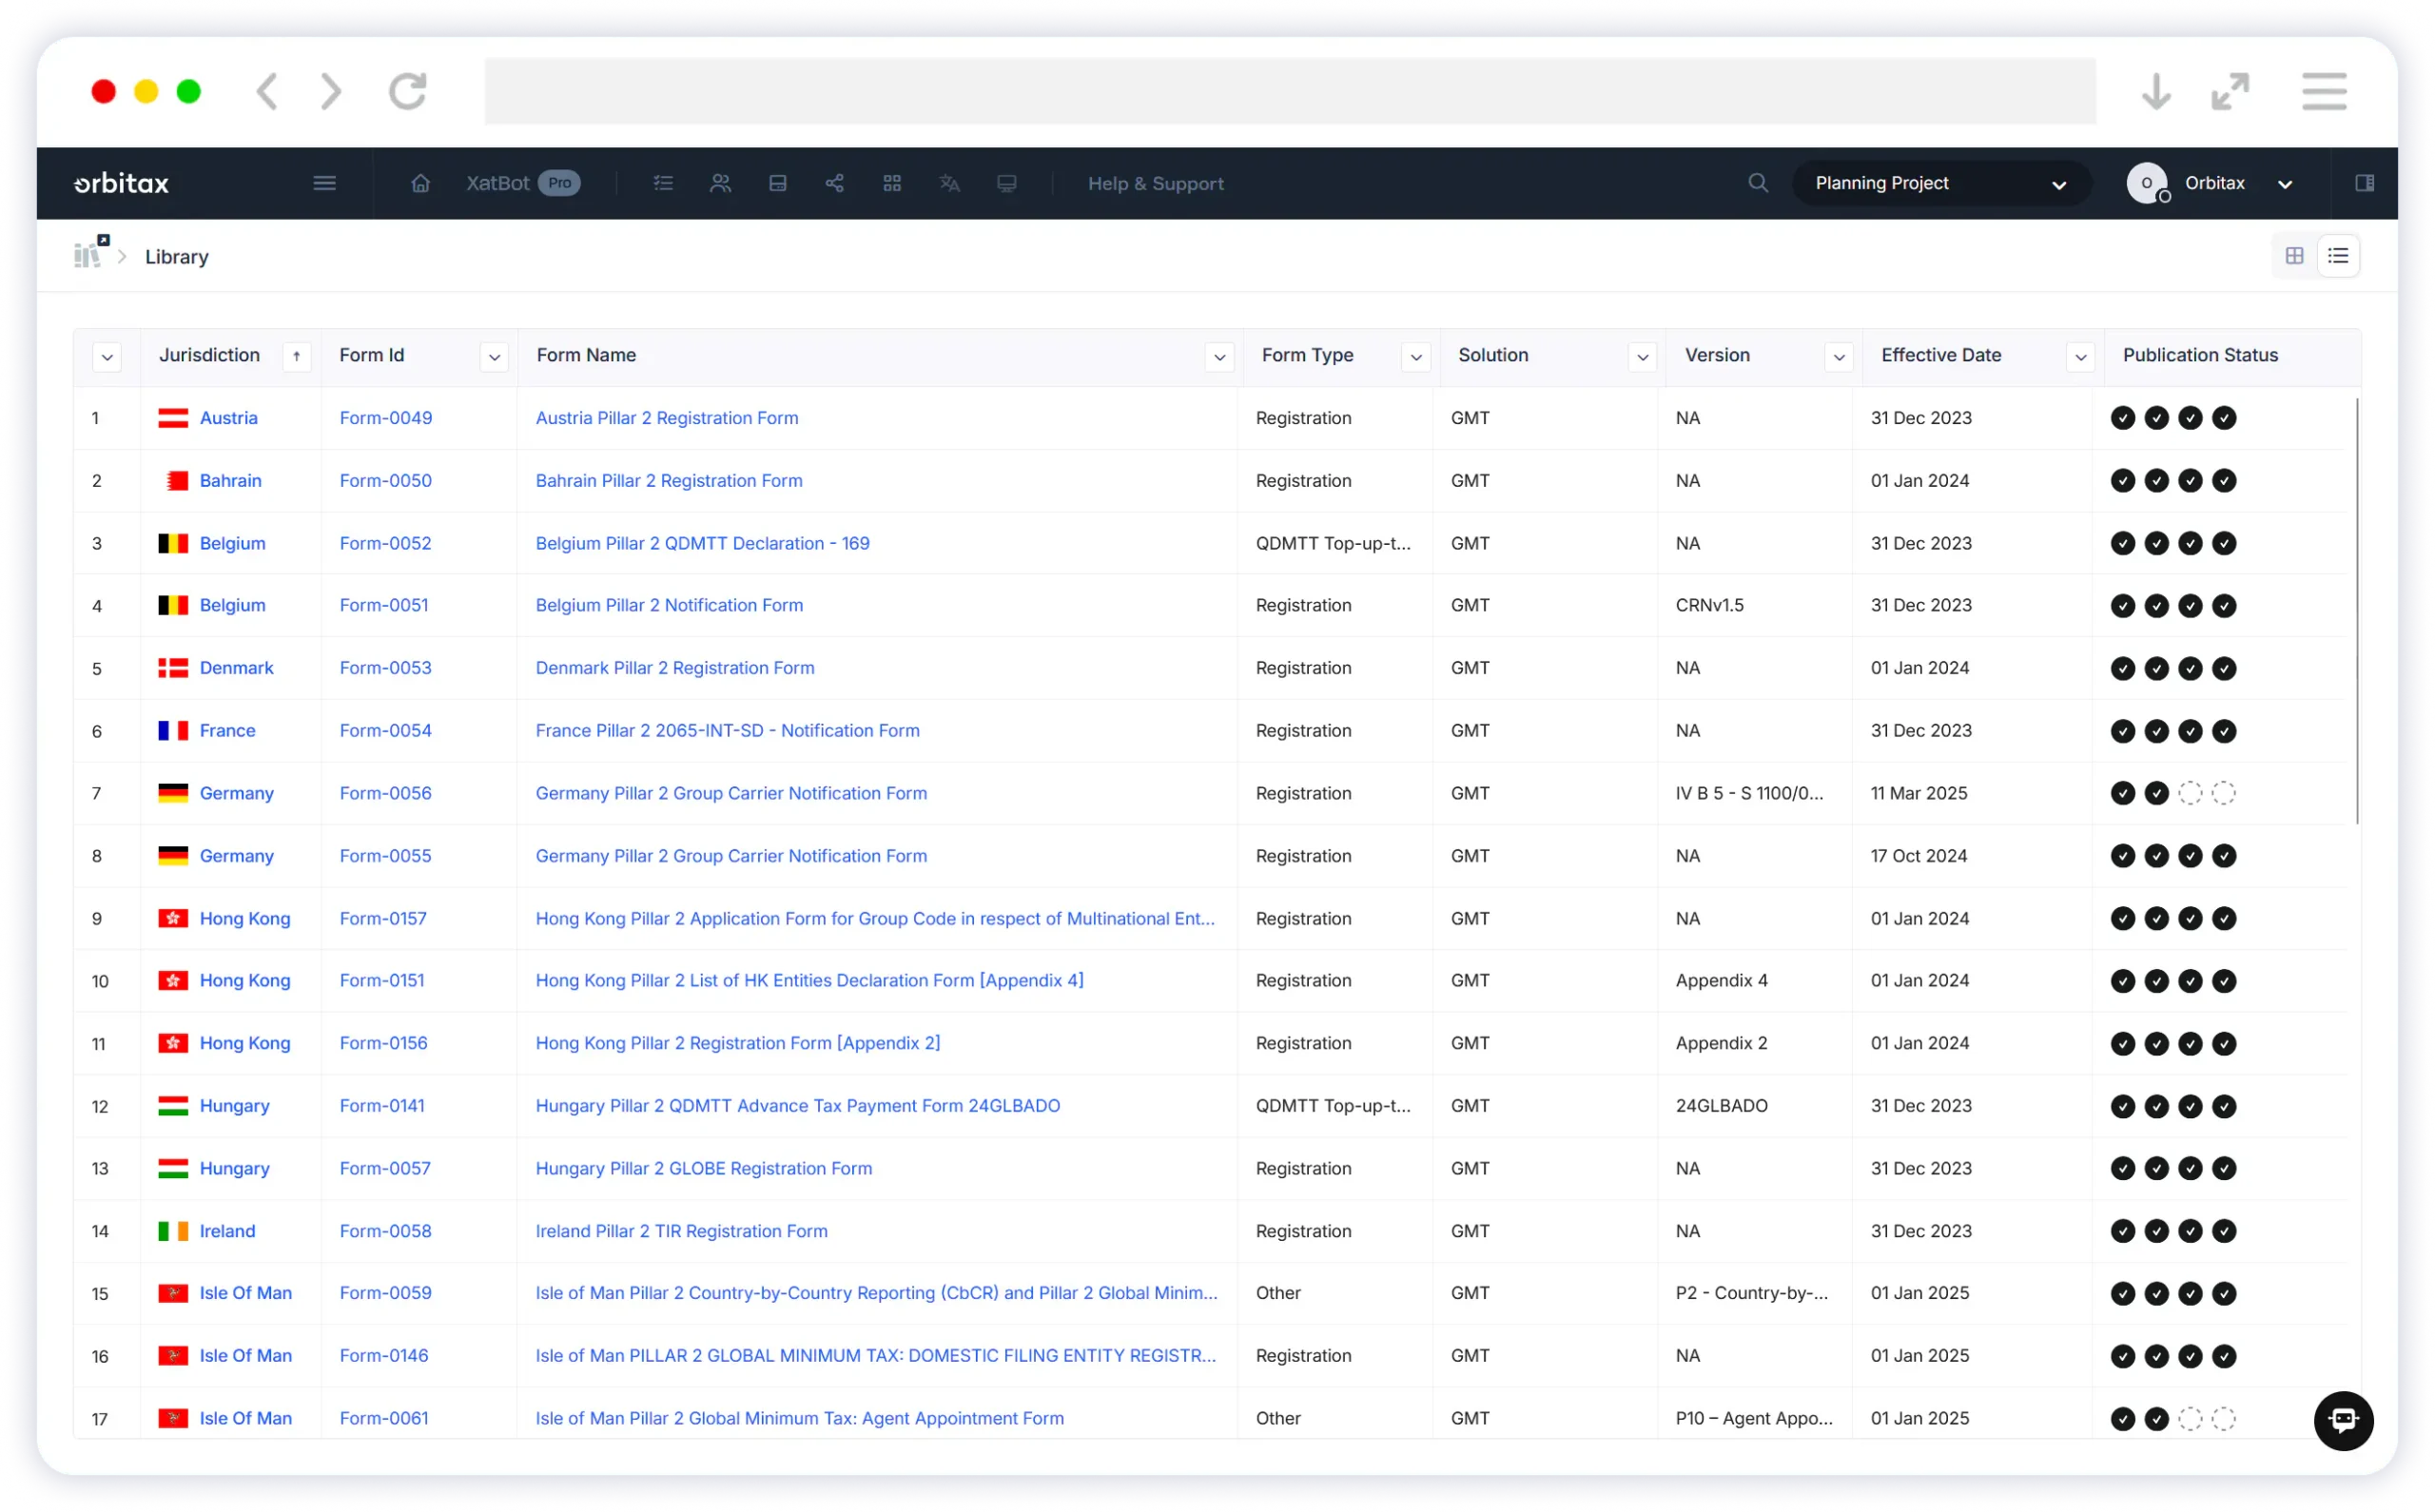Image resolution: width=2435 pixels, height=1512 pixels.
Task: Open the apps grid icon in navbar
Action: [x=892, y=183]
